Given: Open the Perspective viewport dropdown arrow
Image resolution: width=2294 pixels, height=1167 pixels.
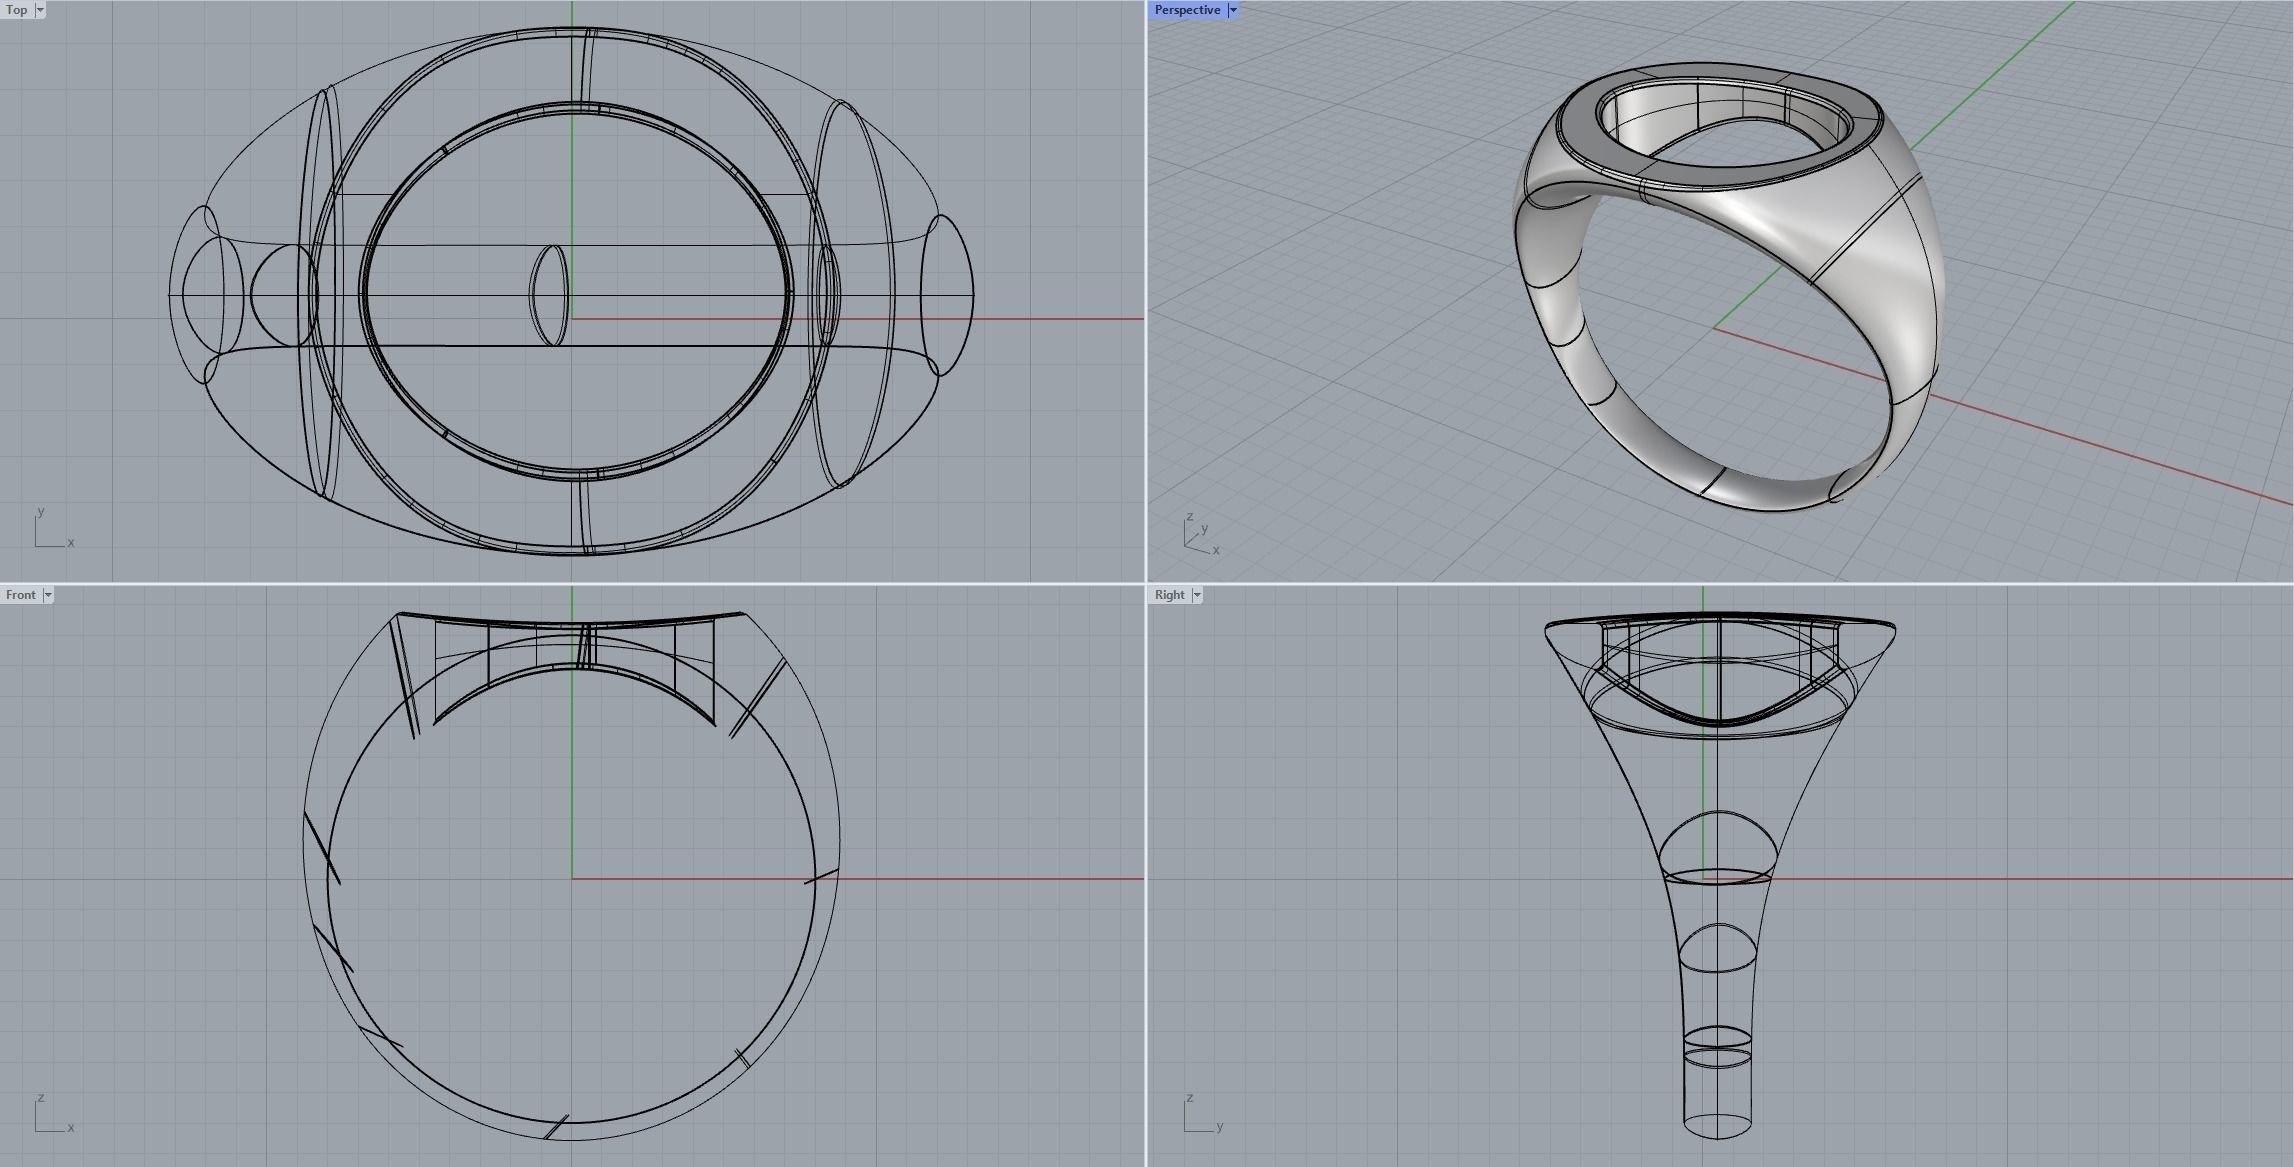Looking at the screenshot, I should point(1233,10).
